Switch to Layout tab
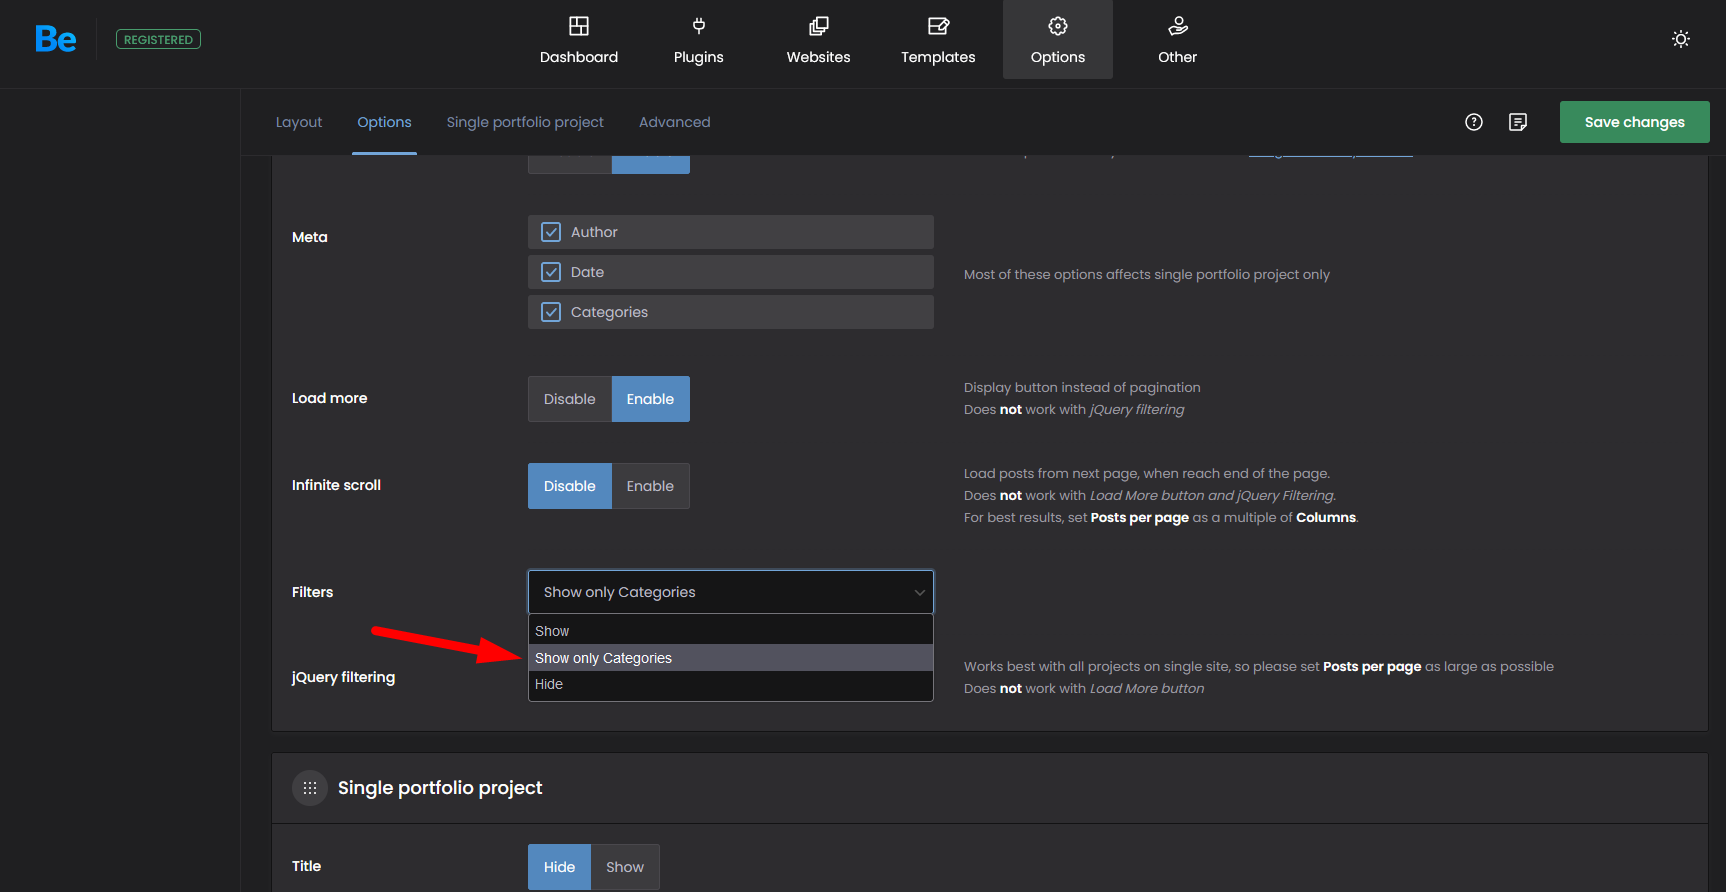This screenshot has height=892, width=1726. click(x=299, y=122)
